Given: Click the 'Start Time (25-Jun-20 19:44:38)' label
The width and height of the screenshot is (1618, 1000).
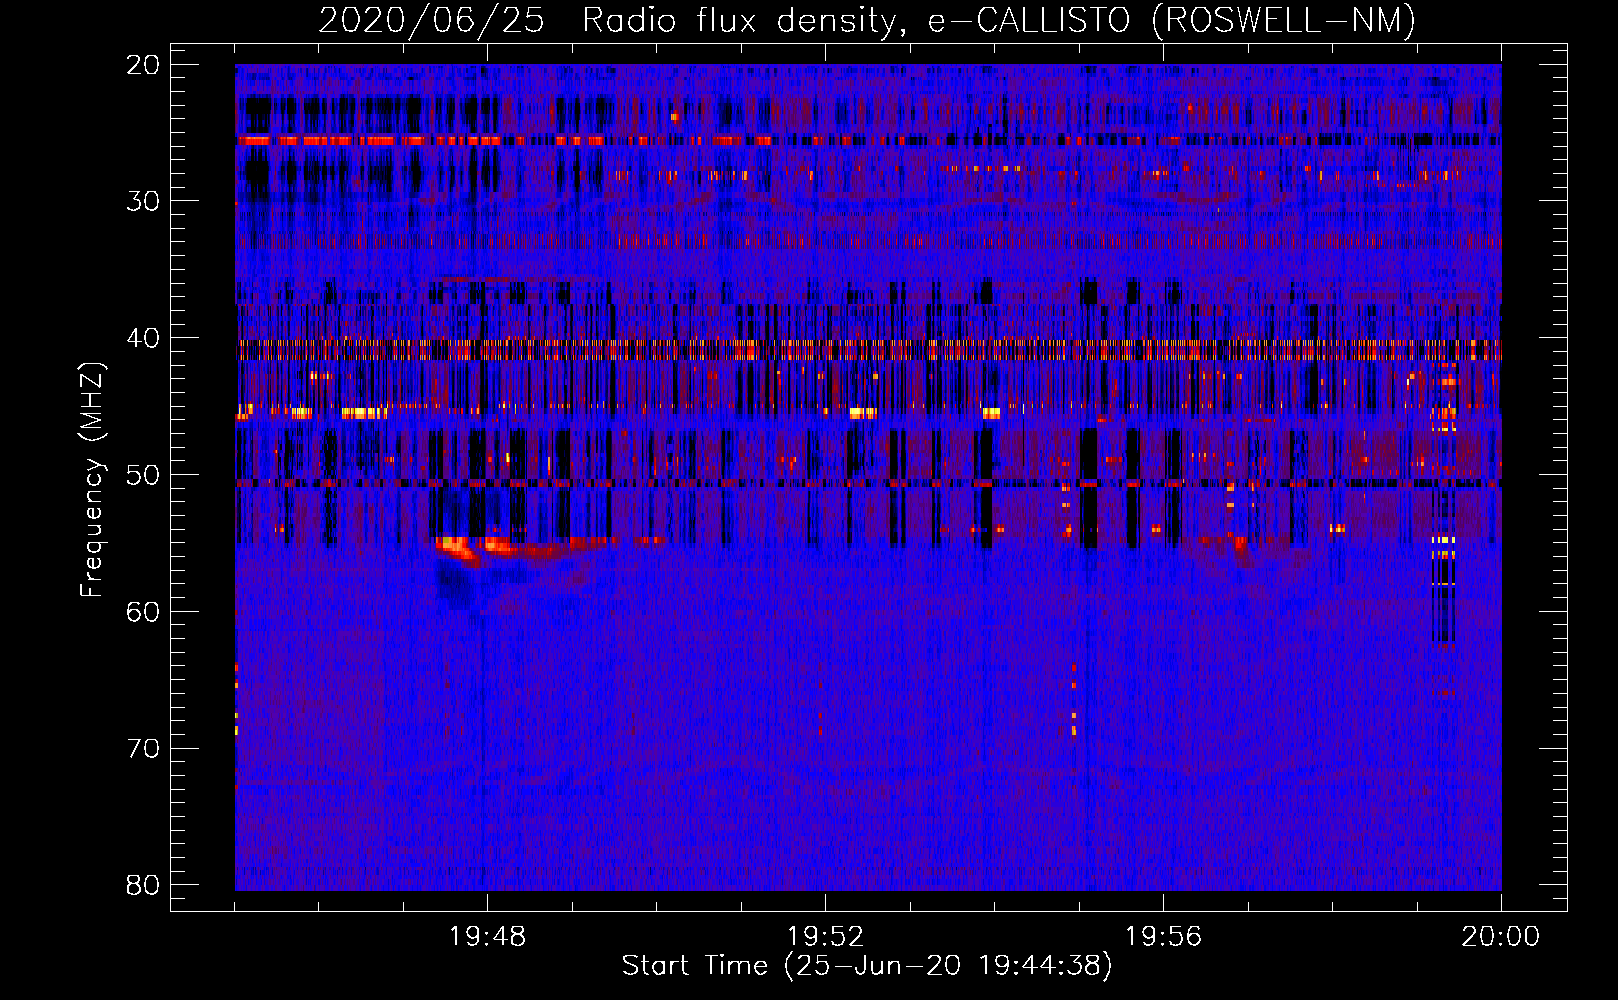Looking at the screenshot, I should [867, 966].
